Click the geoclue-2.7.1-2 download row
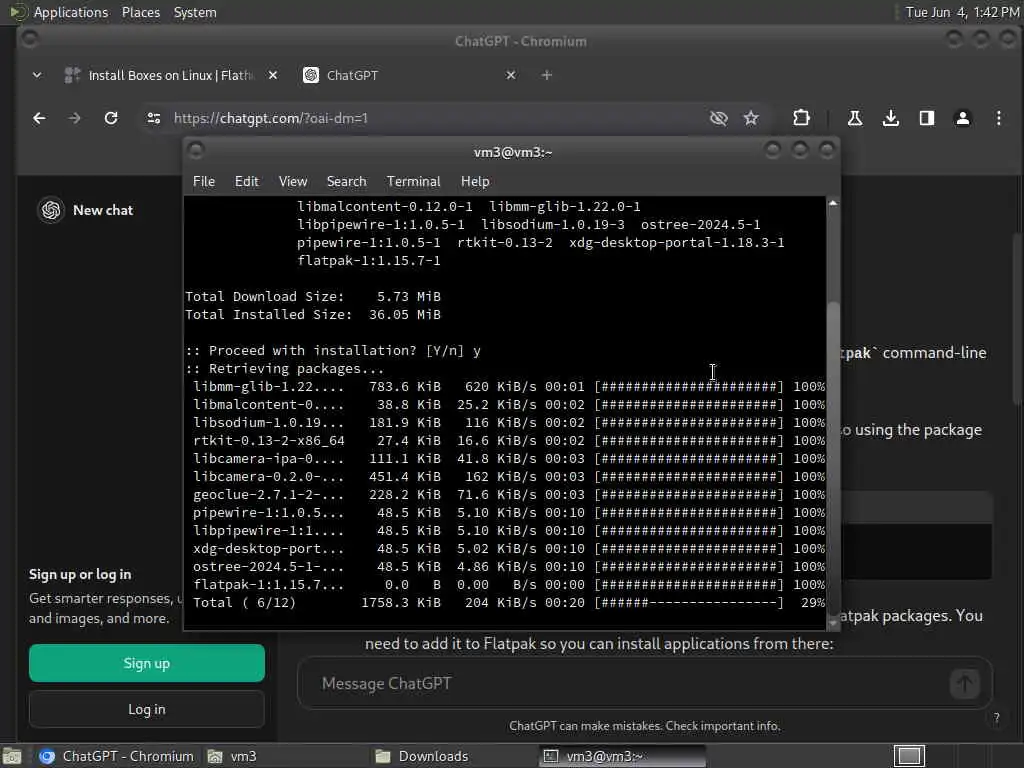Screen dimensions: 1024x768 coord(509,494)
